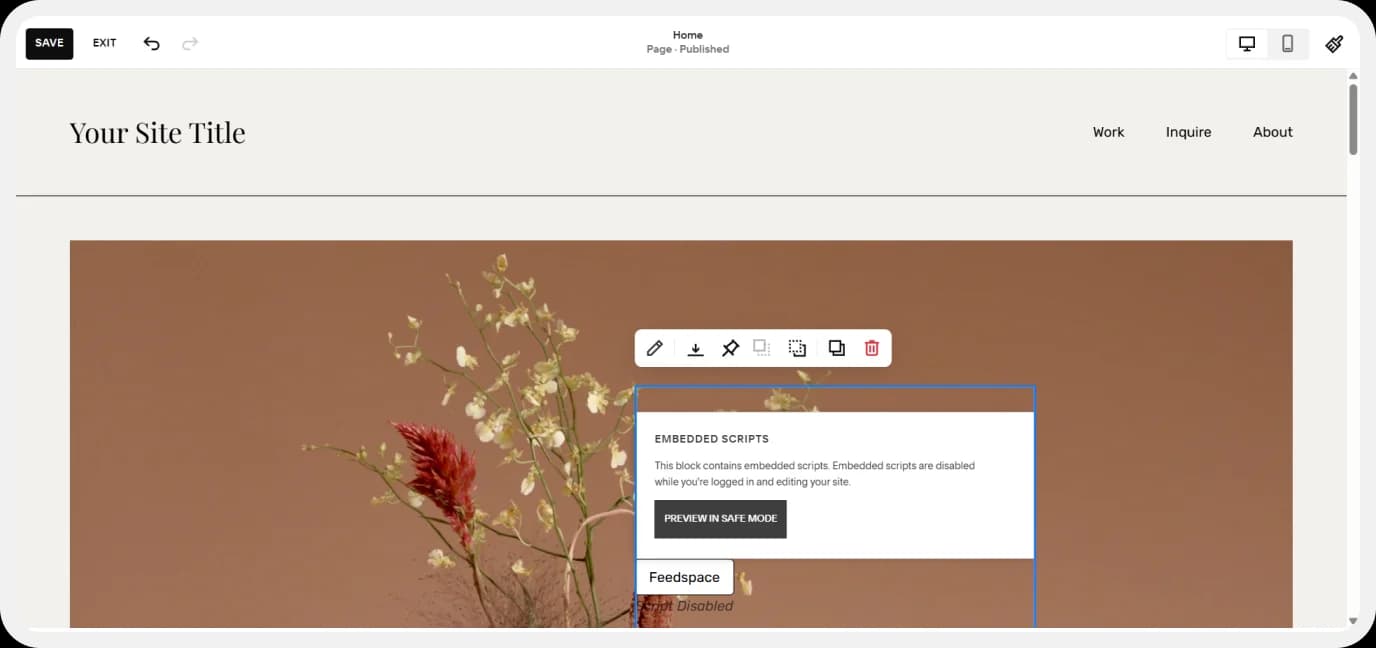Image resolution: width=1376 pixels, height=648 pixels.
Task: Expand the Feedspace widget tab
Action: click(684, 577)
